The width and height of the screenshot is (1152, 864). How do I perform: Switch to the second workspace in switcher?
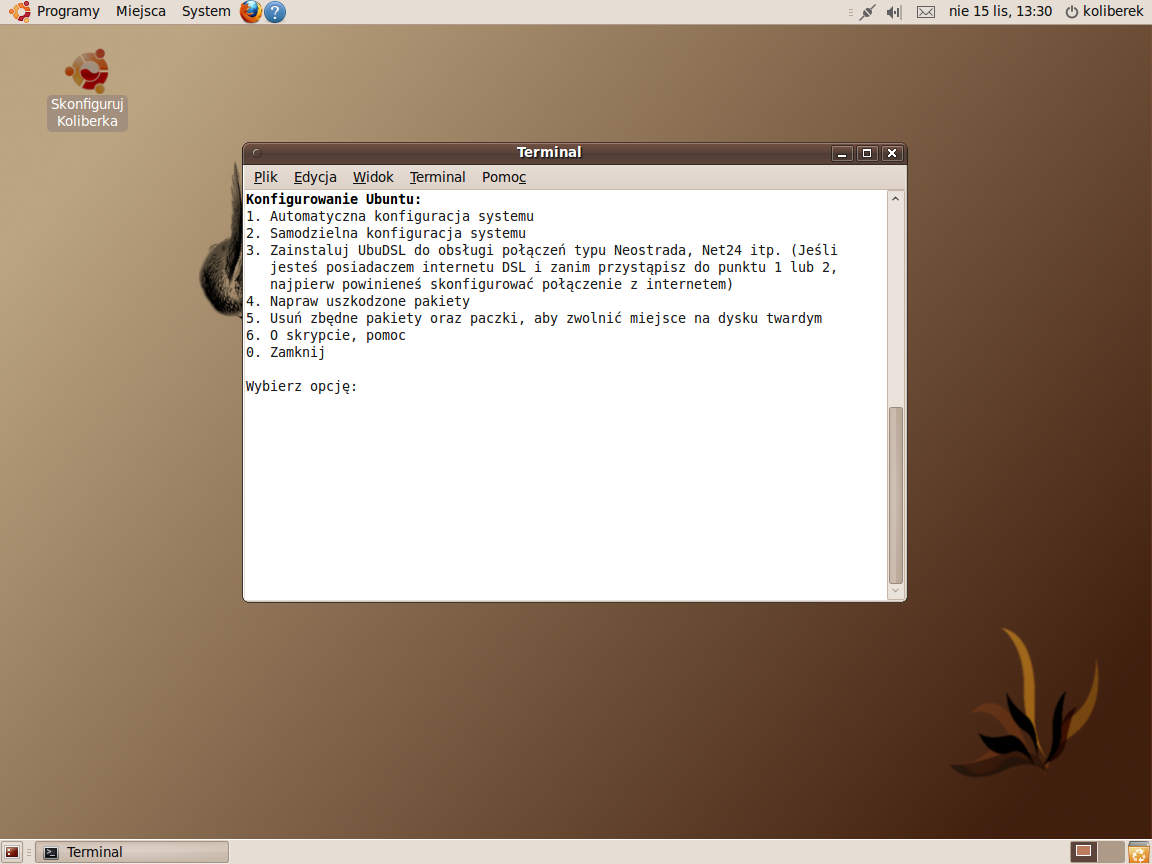tap(1111, 852)
